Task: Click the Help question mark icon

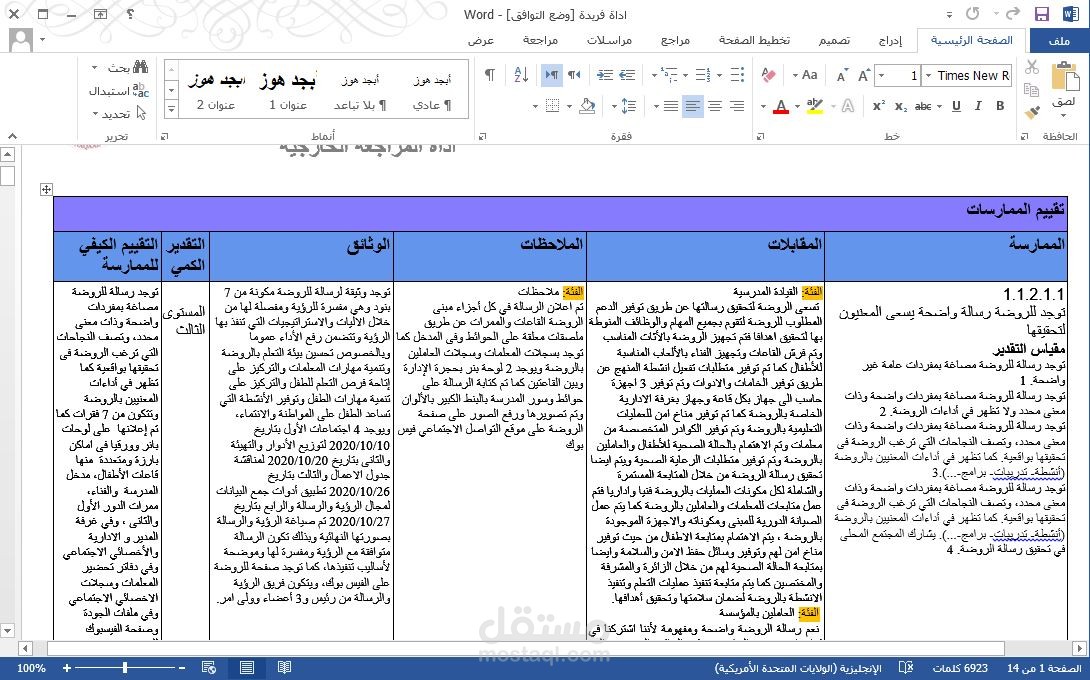Action: (x=130, y=13)
